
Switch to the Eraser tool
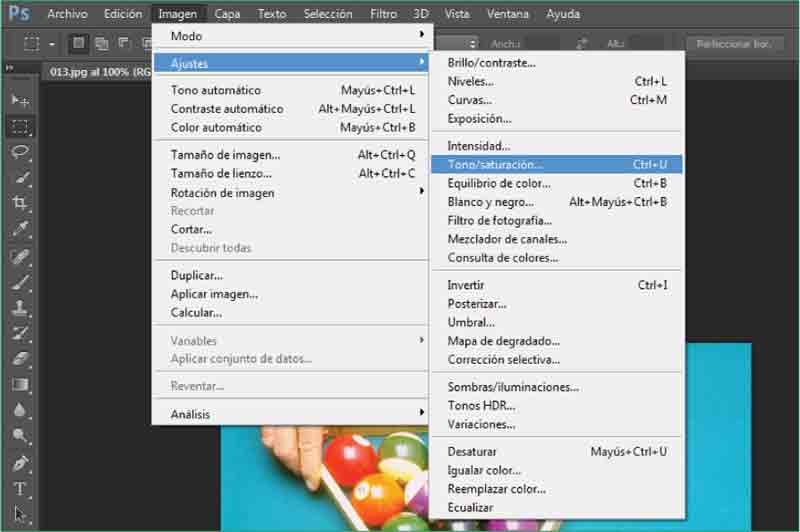[20, 359]
